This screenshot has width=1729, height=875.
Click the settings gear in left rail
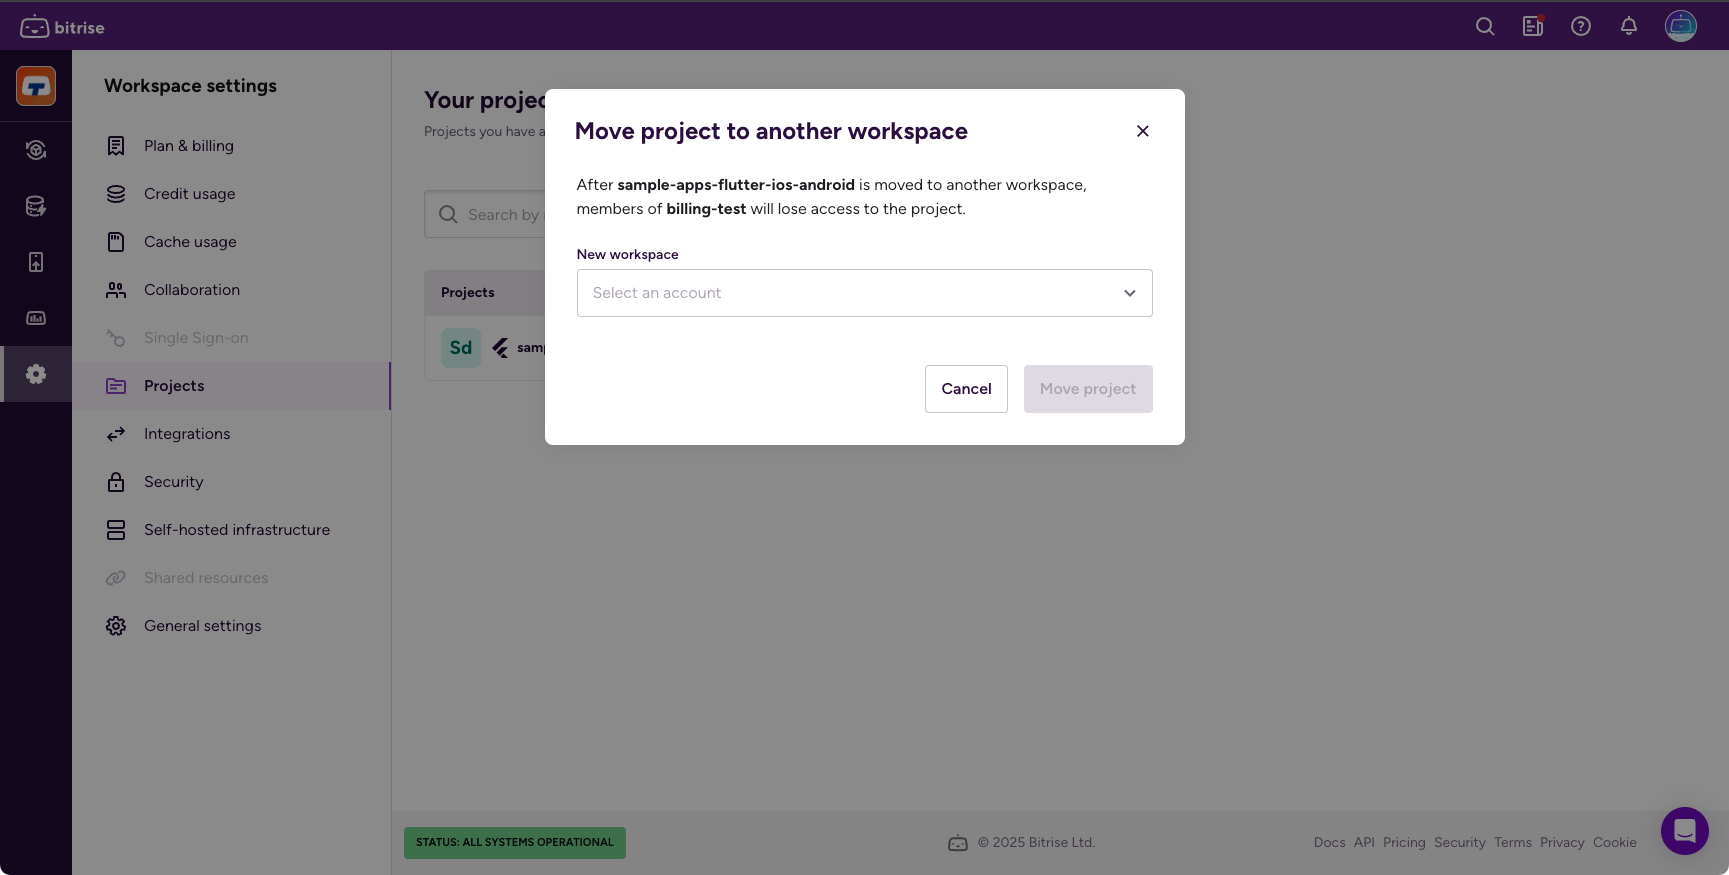(x=36, y=374)
